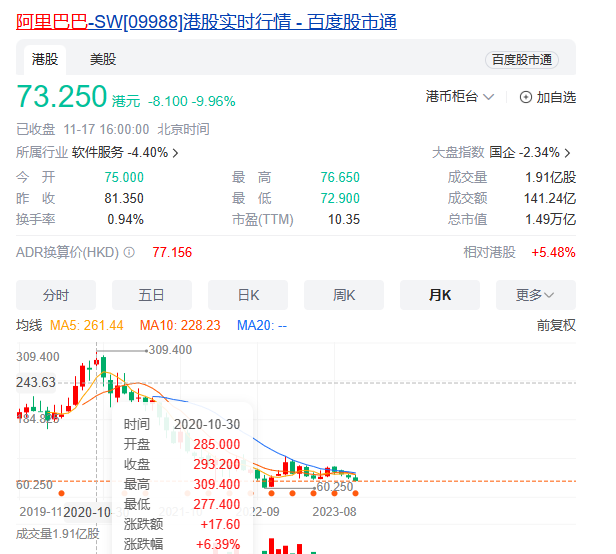The image size is (616, 554).
Task: Click the 今开 value 75.000
Action: (x=124, y=177)
